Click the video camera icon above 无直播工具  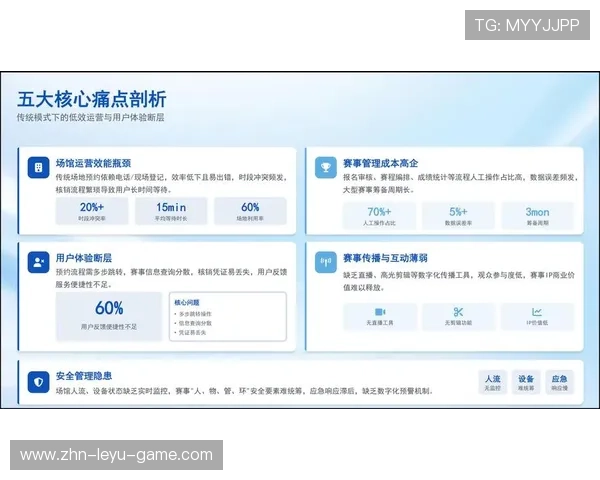point(380,312)
